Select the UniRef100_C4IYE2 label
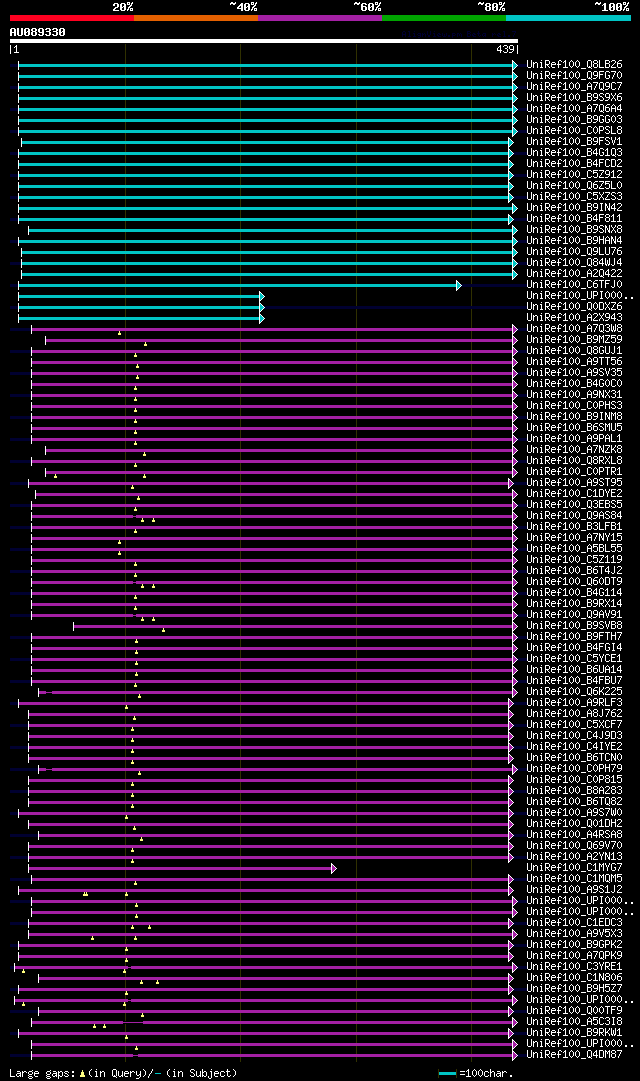The height and width of the screenshot is (1081, 640). click(574, 748)
